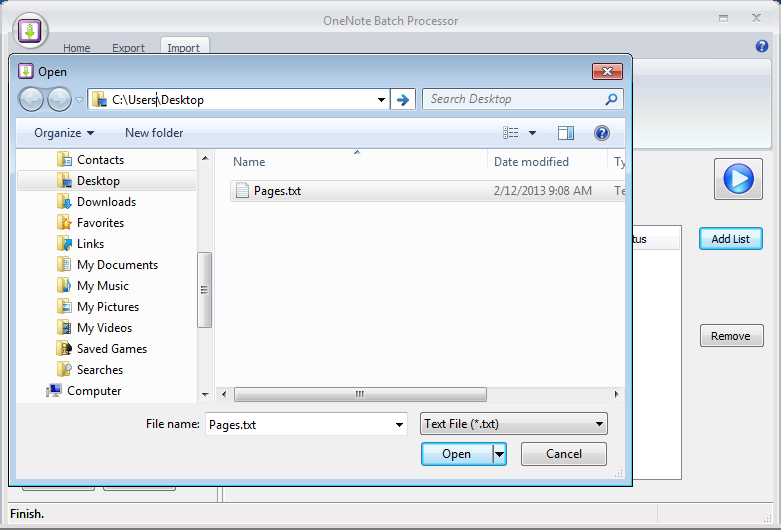This screenshot has height=530, width=781.
Task: Click the Search Desktop field
Action: click(515, 99)
